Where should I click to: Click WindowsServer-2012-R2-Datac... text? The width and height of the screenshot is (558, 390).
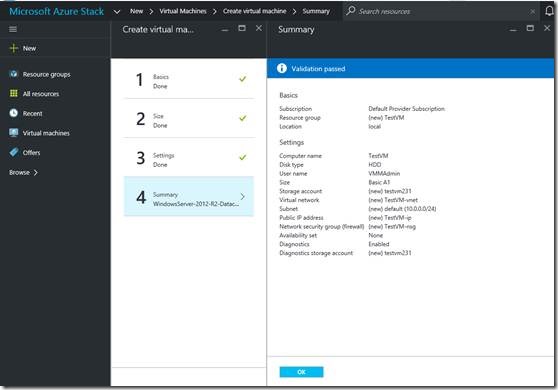(x=196, y=204)
